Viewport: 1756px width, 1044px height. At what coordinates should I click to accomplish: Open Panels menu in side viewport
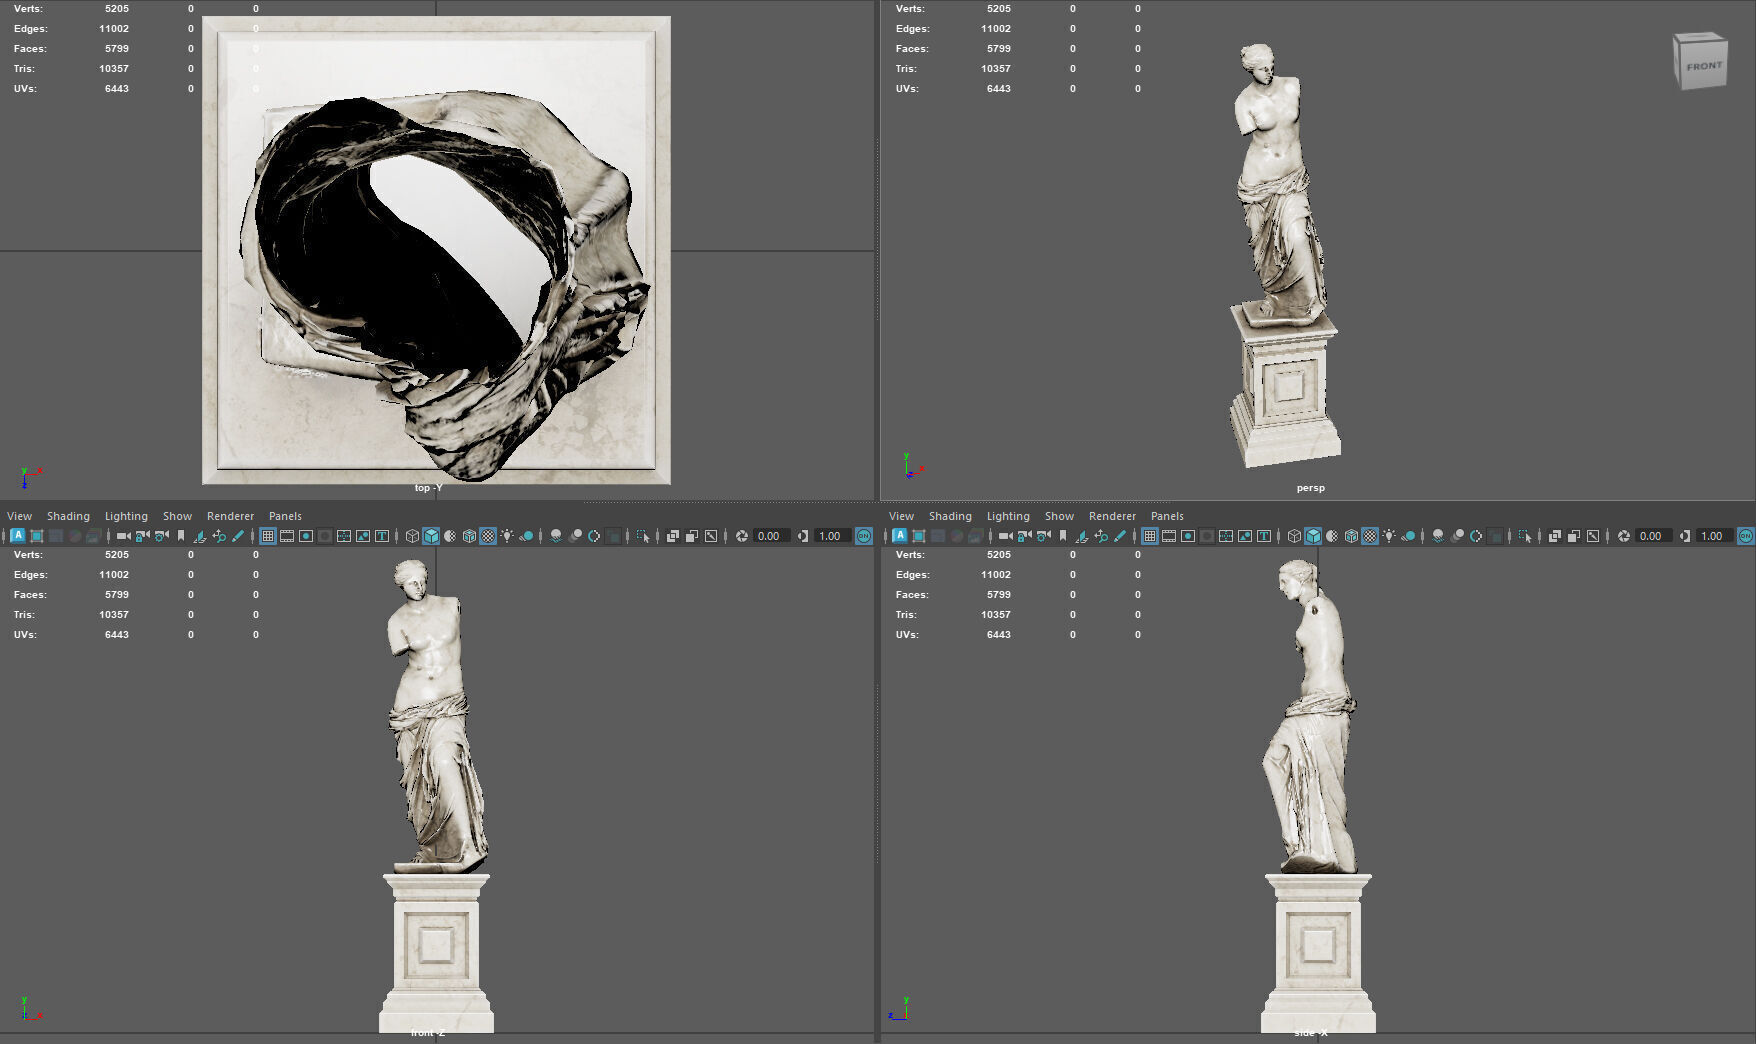[1167, 516]
